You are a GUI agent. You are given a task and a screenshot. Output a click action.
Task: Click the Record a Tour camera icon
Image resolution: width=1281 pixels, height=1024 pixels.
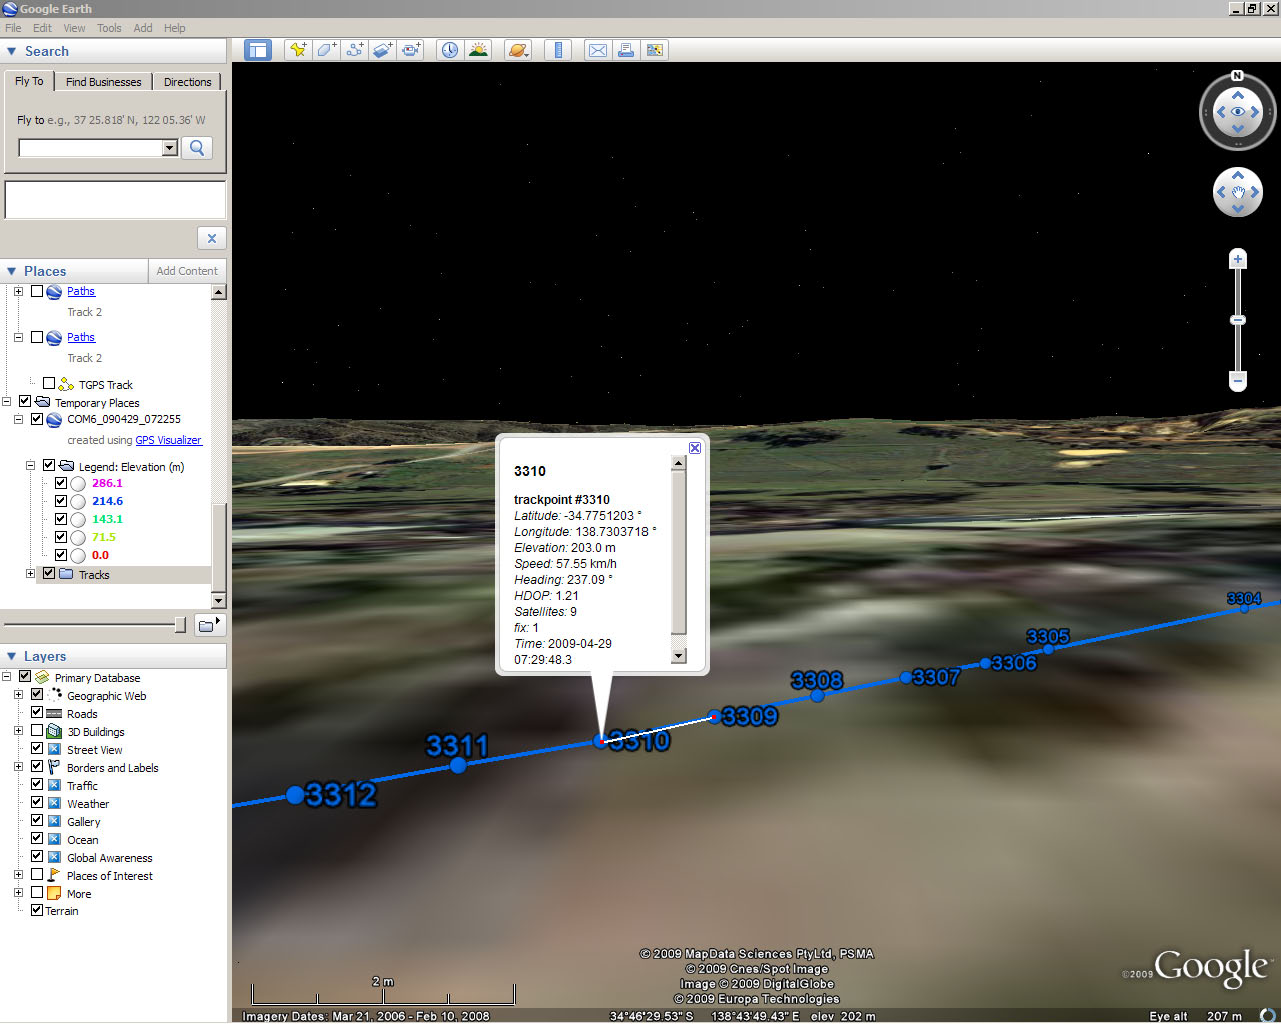tap(411, 50)
